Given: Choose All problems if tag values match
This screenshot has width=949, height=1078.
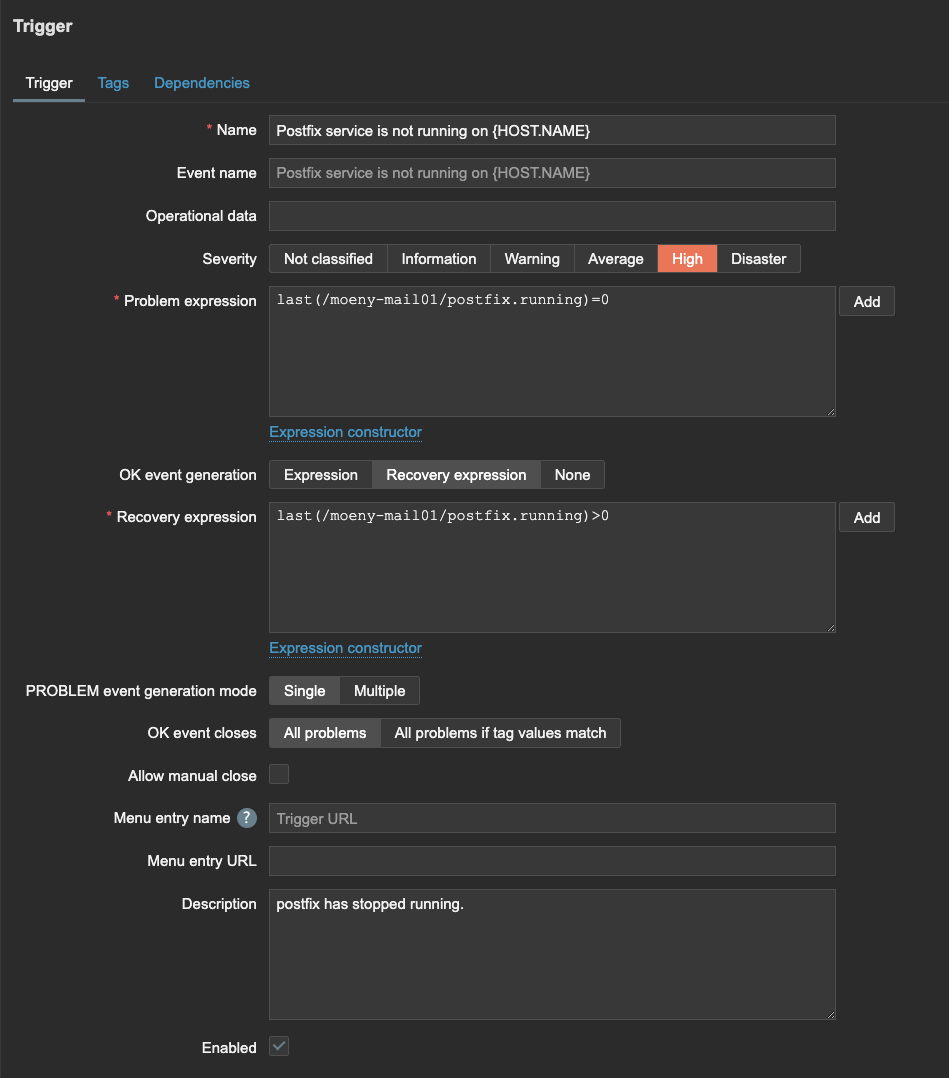Looking at the screenshot, I should (x=500, y=733).
